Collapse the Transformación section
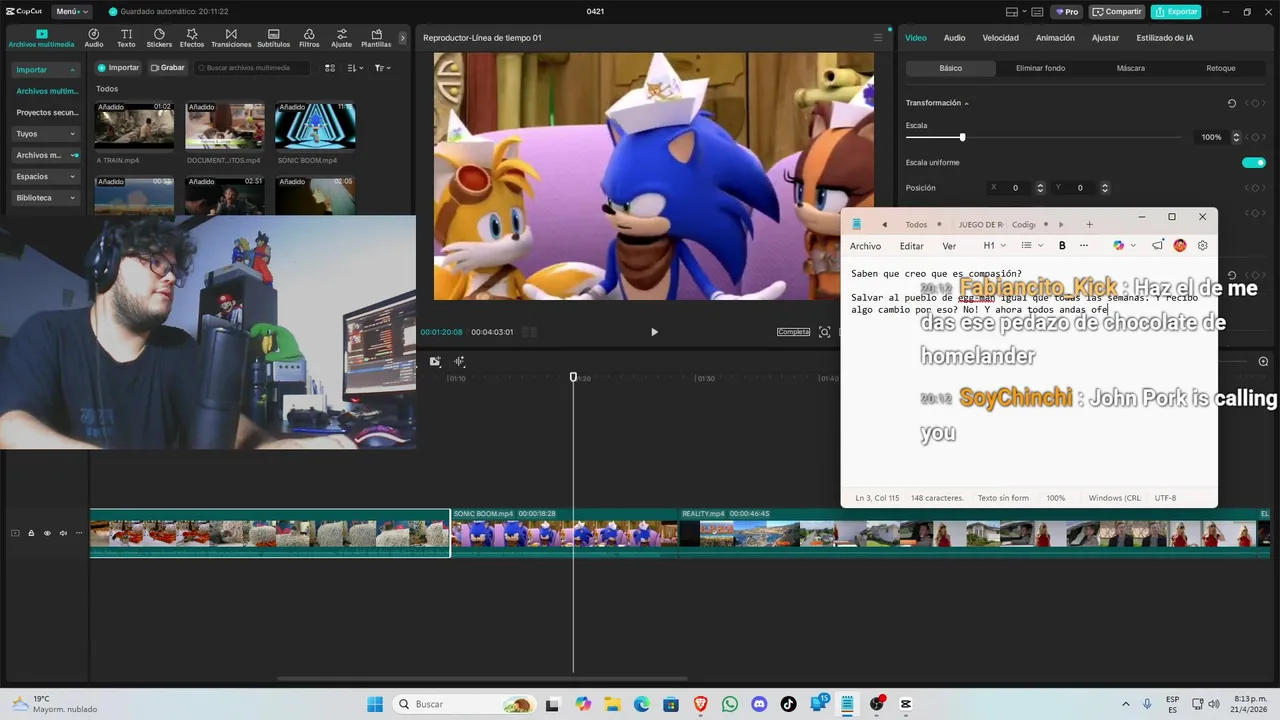The image size is (1280, 720). (x=966, y=103)
